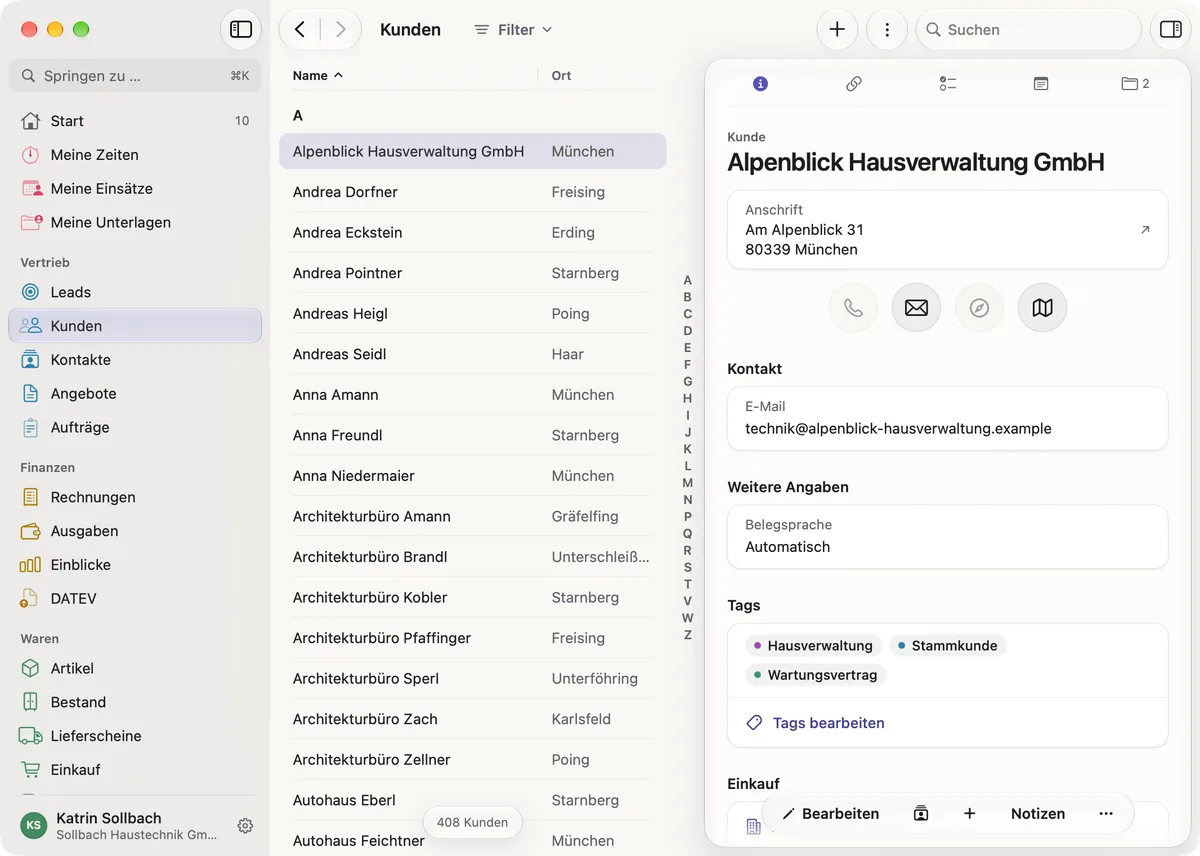Open Angebote in the sidebar
The image size is (1200, 856).
135,394
